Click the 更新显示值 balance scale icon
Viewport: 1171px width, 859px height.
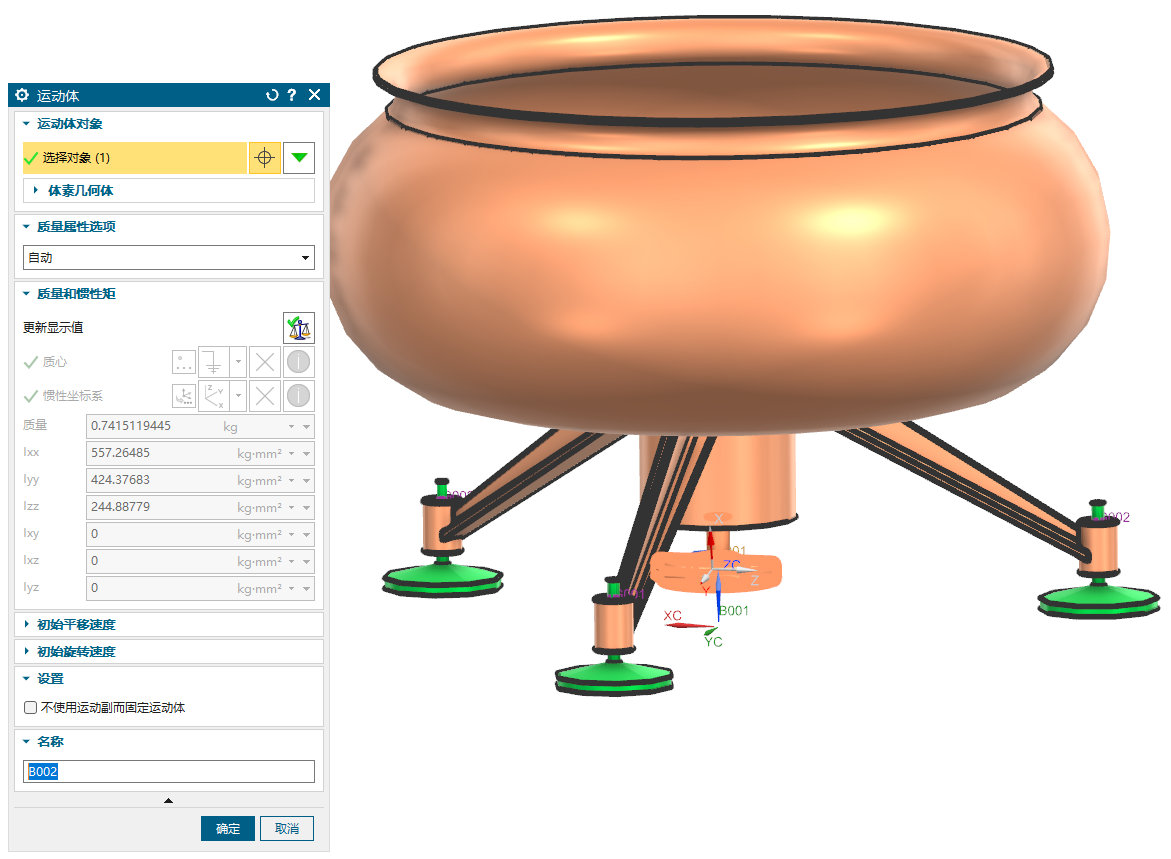298,327
